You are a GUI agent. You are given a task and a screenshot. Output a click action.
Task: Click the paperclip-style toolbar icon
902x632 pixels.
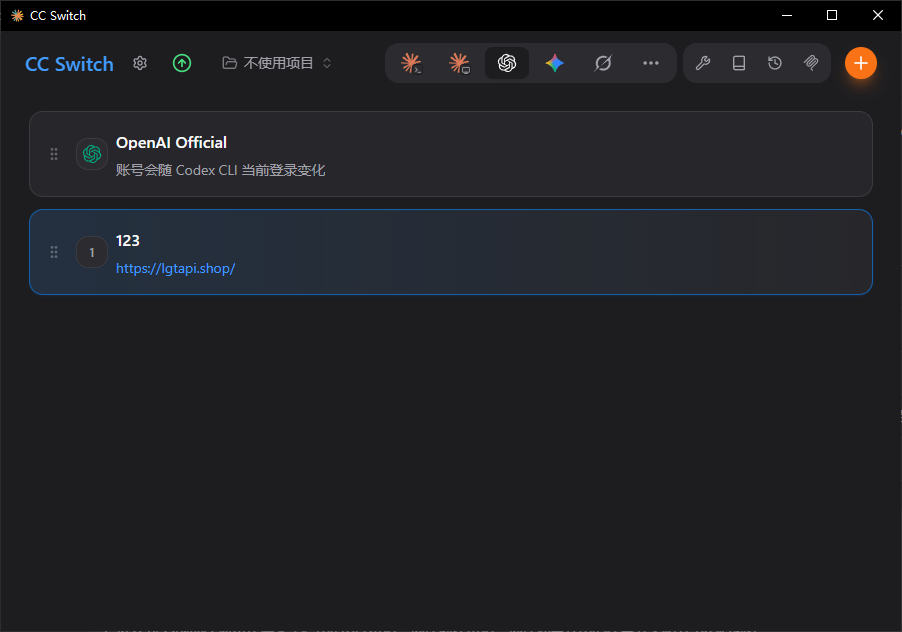coord(811,63)
